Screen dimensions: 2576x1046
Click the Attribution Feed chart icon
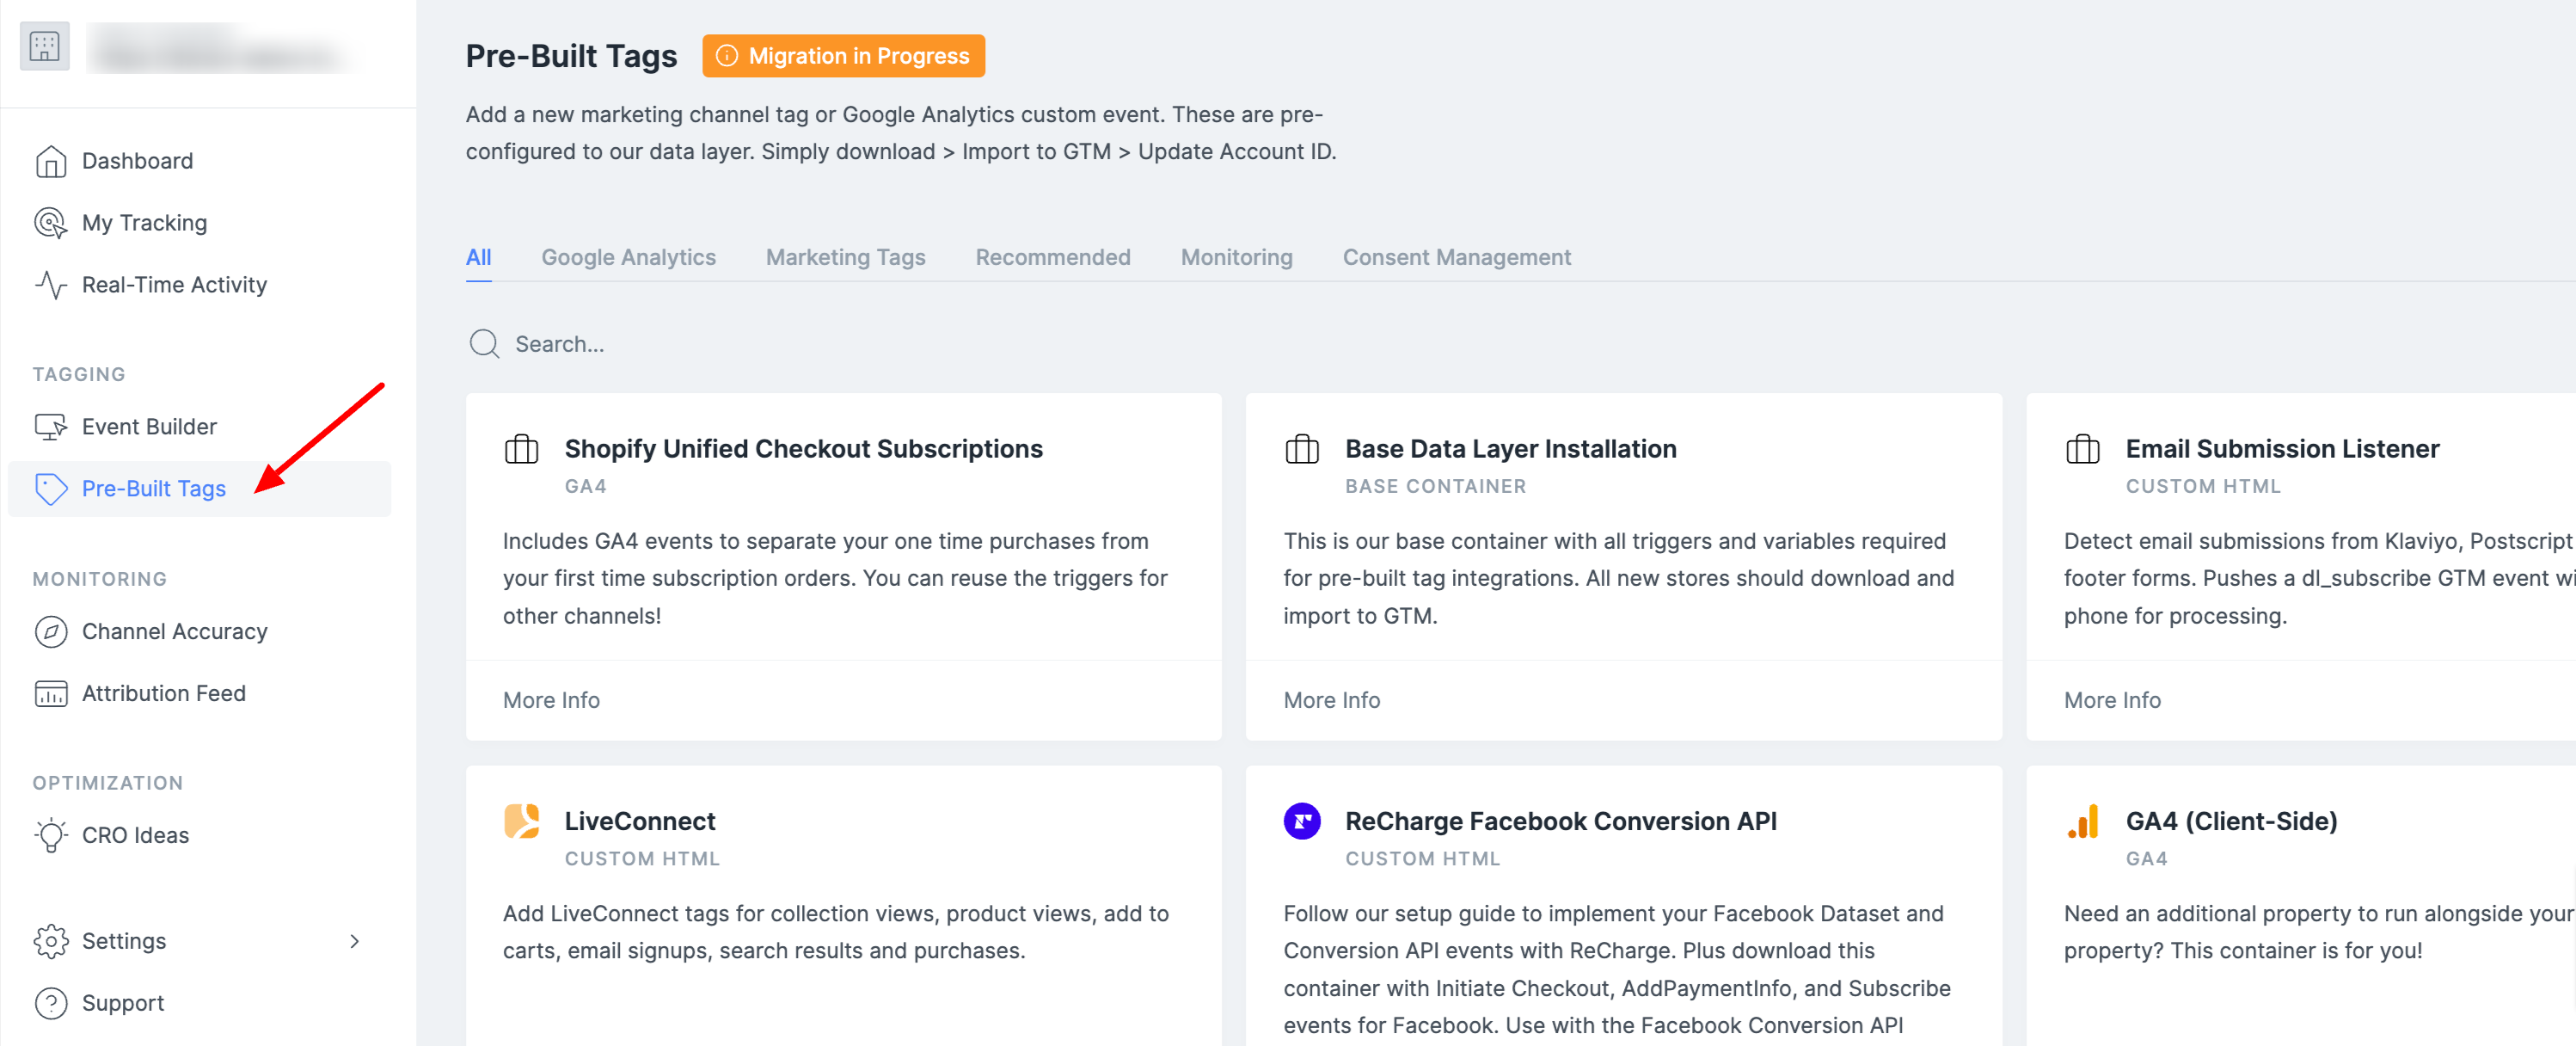click(50, 694)
